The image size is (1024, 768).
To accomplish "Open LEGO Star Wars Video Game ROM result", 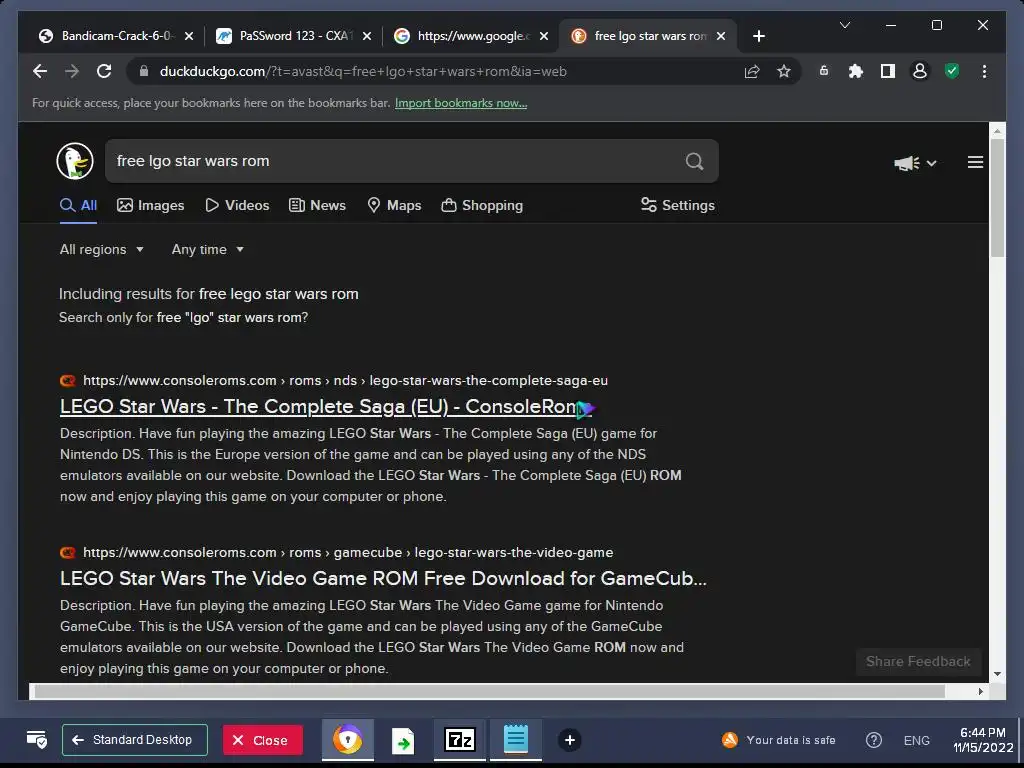I will click(383, 578).
